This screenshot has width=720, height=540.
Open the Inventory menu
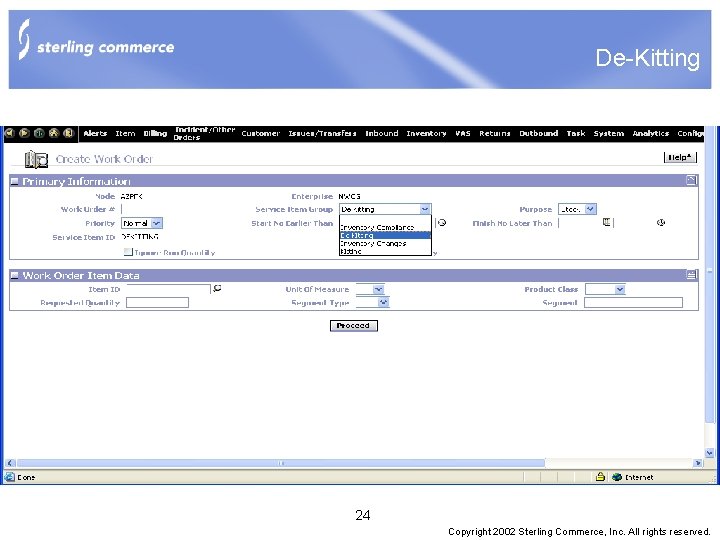click(x=426, y=133)
